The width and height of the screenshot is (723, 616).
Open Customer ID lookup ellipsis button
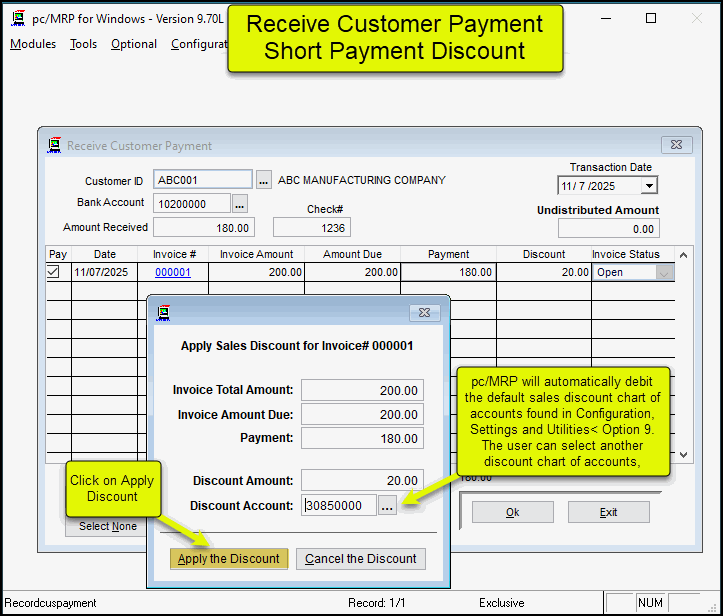(263, 181)
